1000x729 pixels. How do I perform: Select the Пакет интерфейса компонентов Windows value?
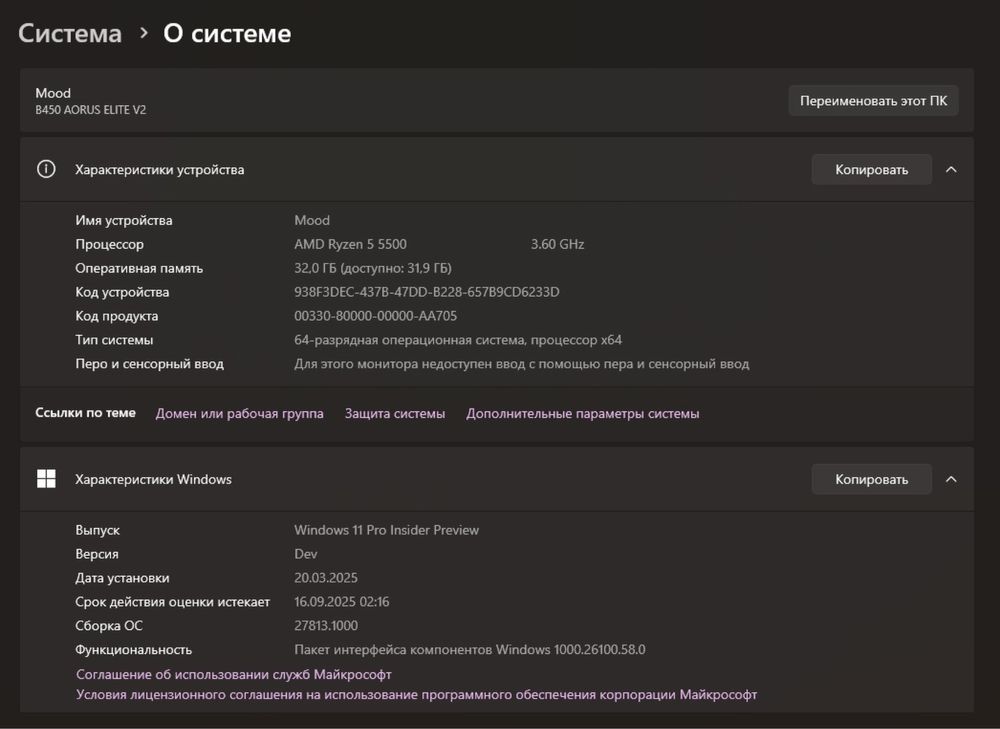point(470,649)
